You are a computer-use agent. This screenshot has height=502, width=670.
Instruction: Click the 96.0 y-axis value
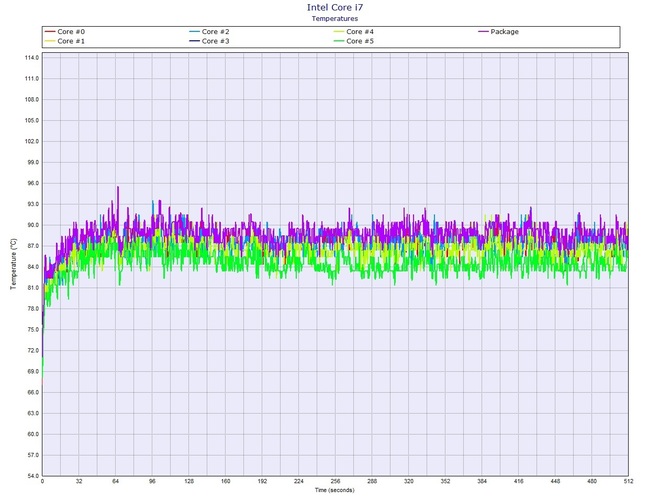click(32, 183)
